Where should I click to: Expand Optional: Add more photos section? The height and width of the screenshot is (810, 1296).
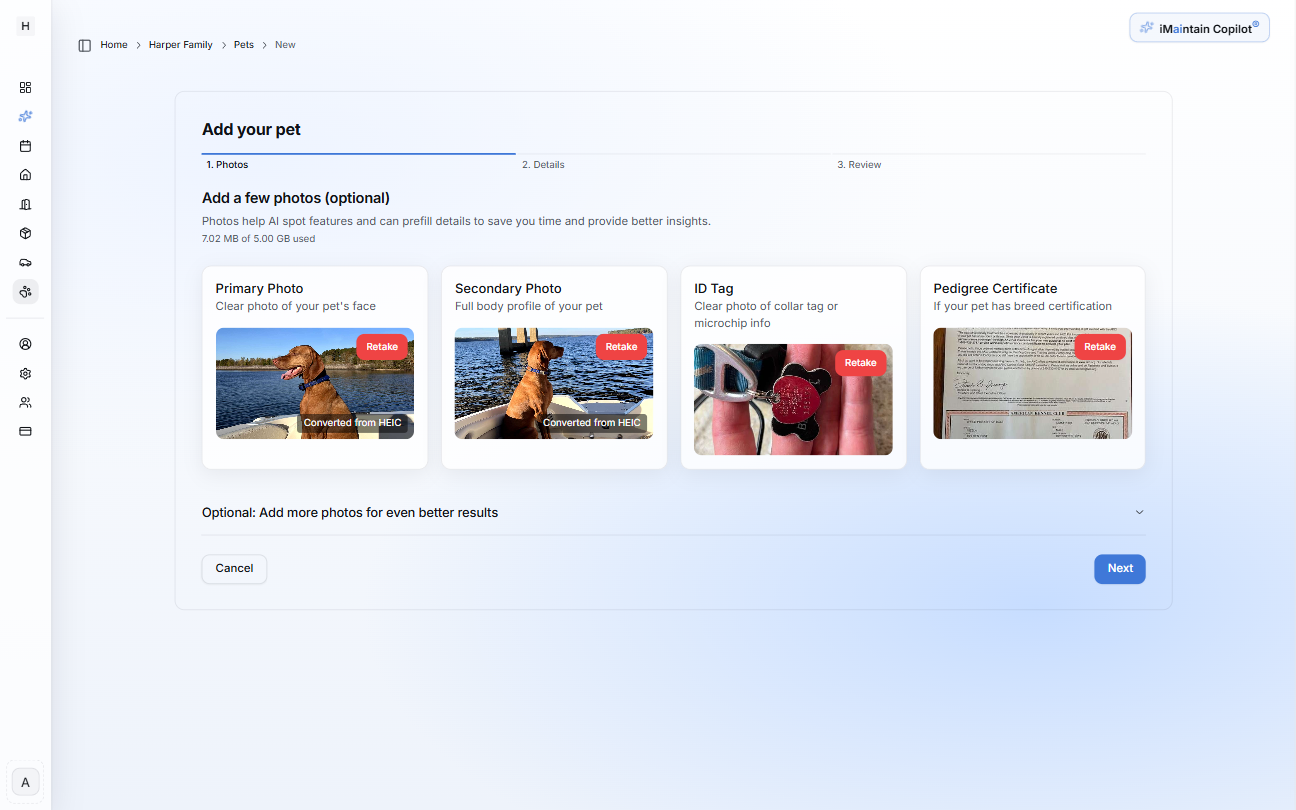[1139, 511]
